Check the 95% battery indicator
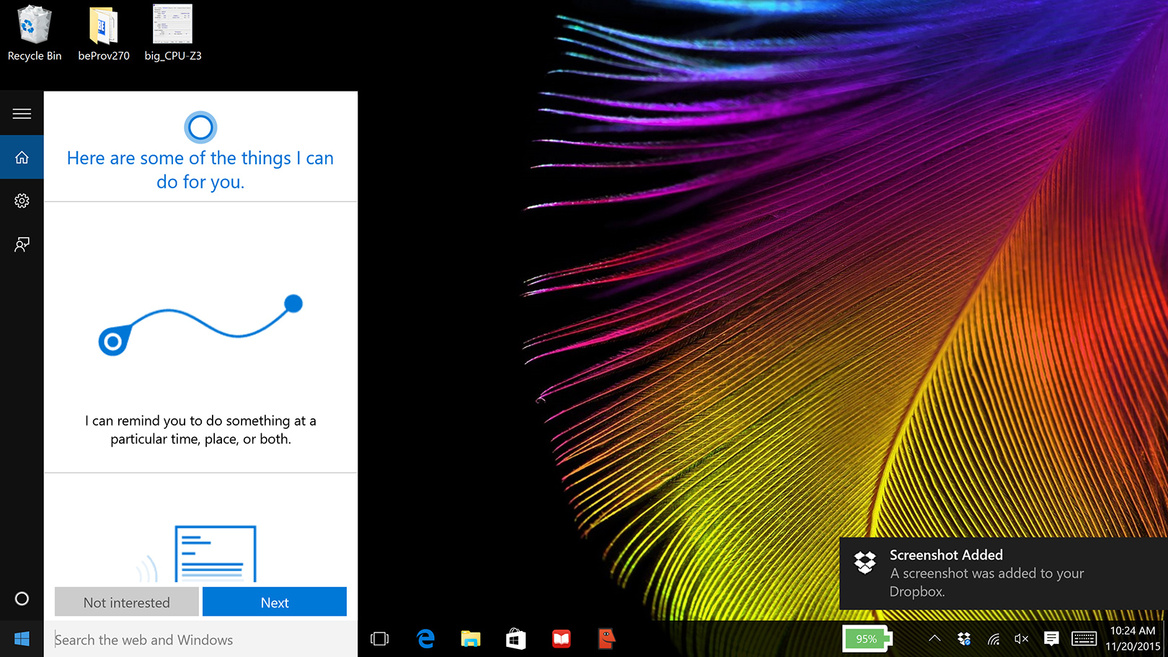The width and height of the screenshot is (1168, 657). click(x=867, y=639)
